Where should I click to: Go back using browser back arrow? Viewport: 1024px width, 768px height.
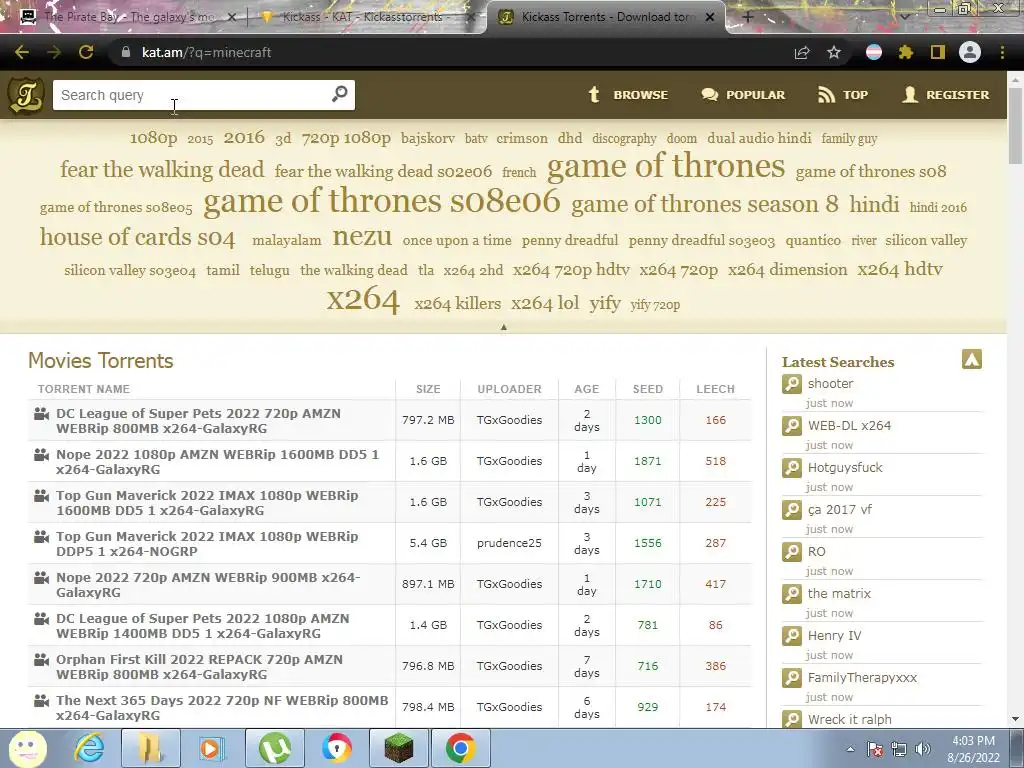(x=22, y=52)
